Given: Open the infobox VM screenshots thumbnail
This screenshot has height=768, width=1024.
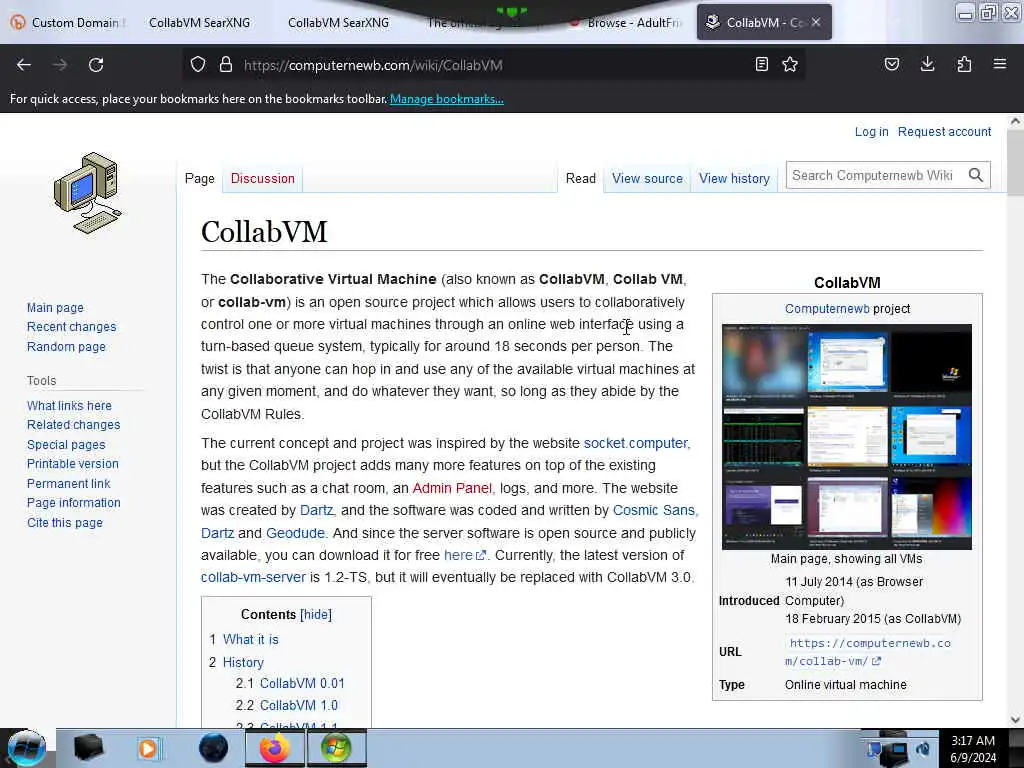Looking at the screenshot, I should click(846, 436).
